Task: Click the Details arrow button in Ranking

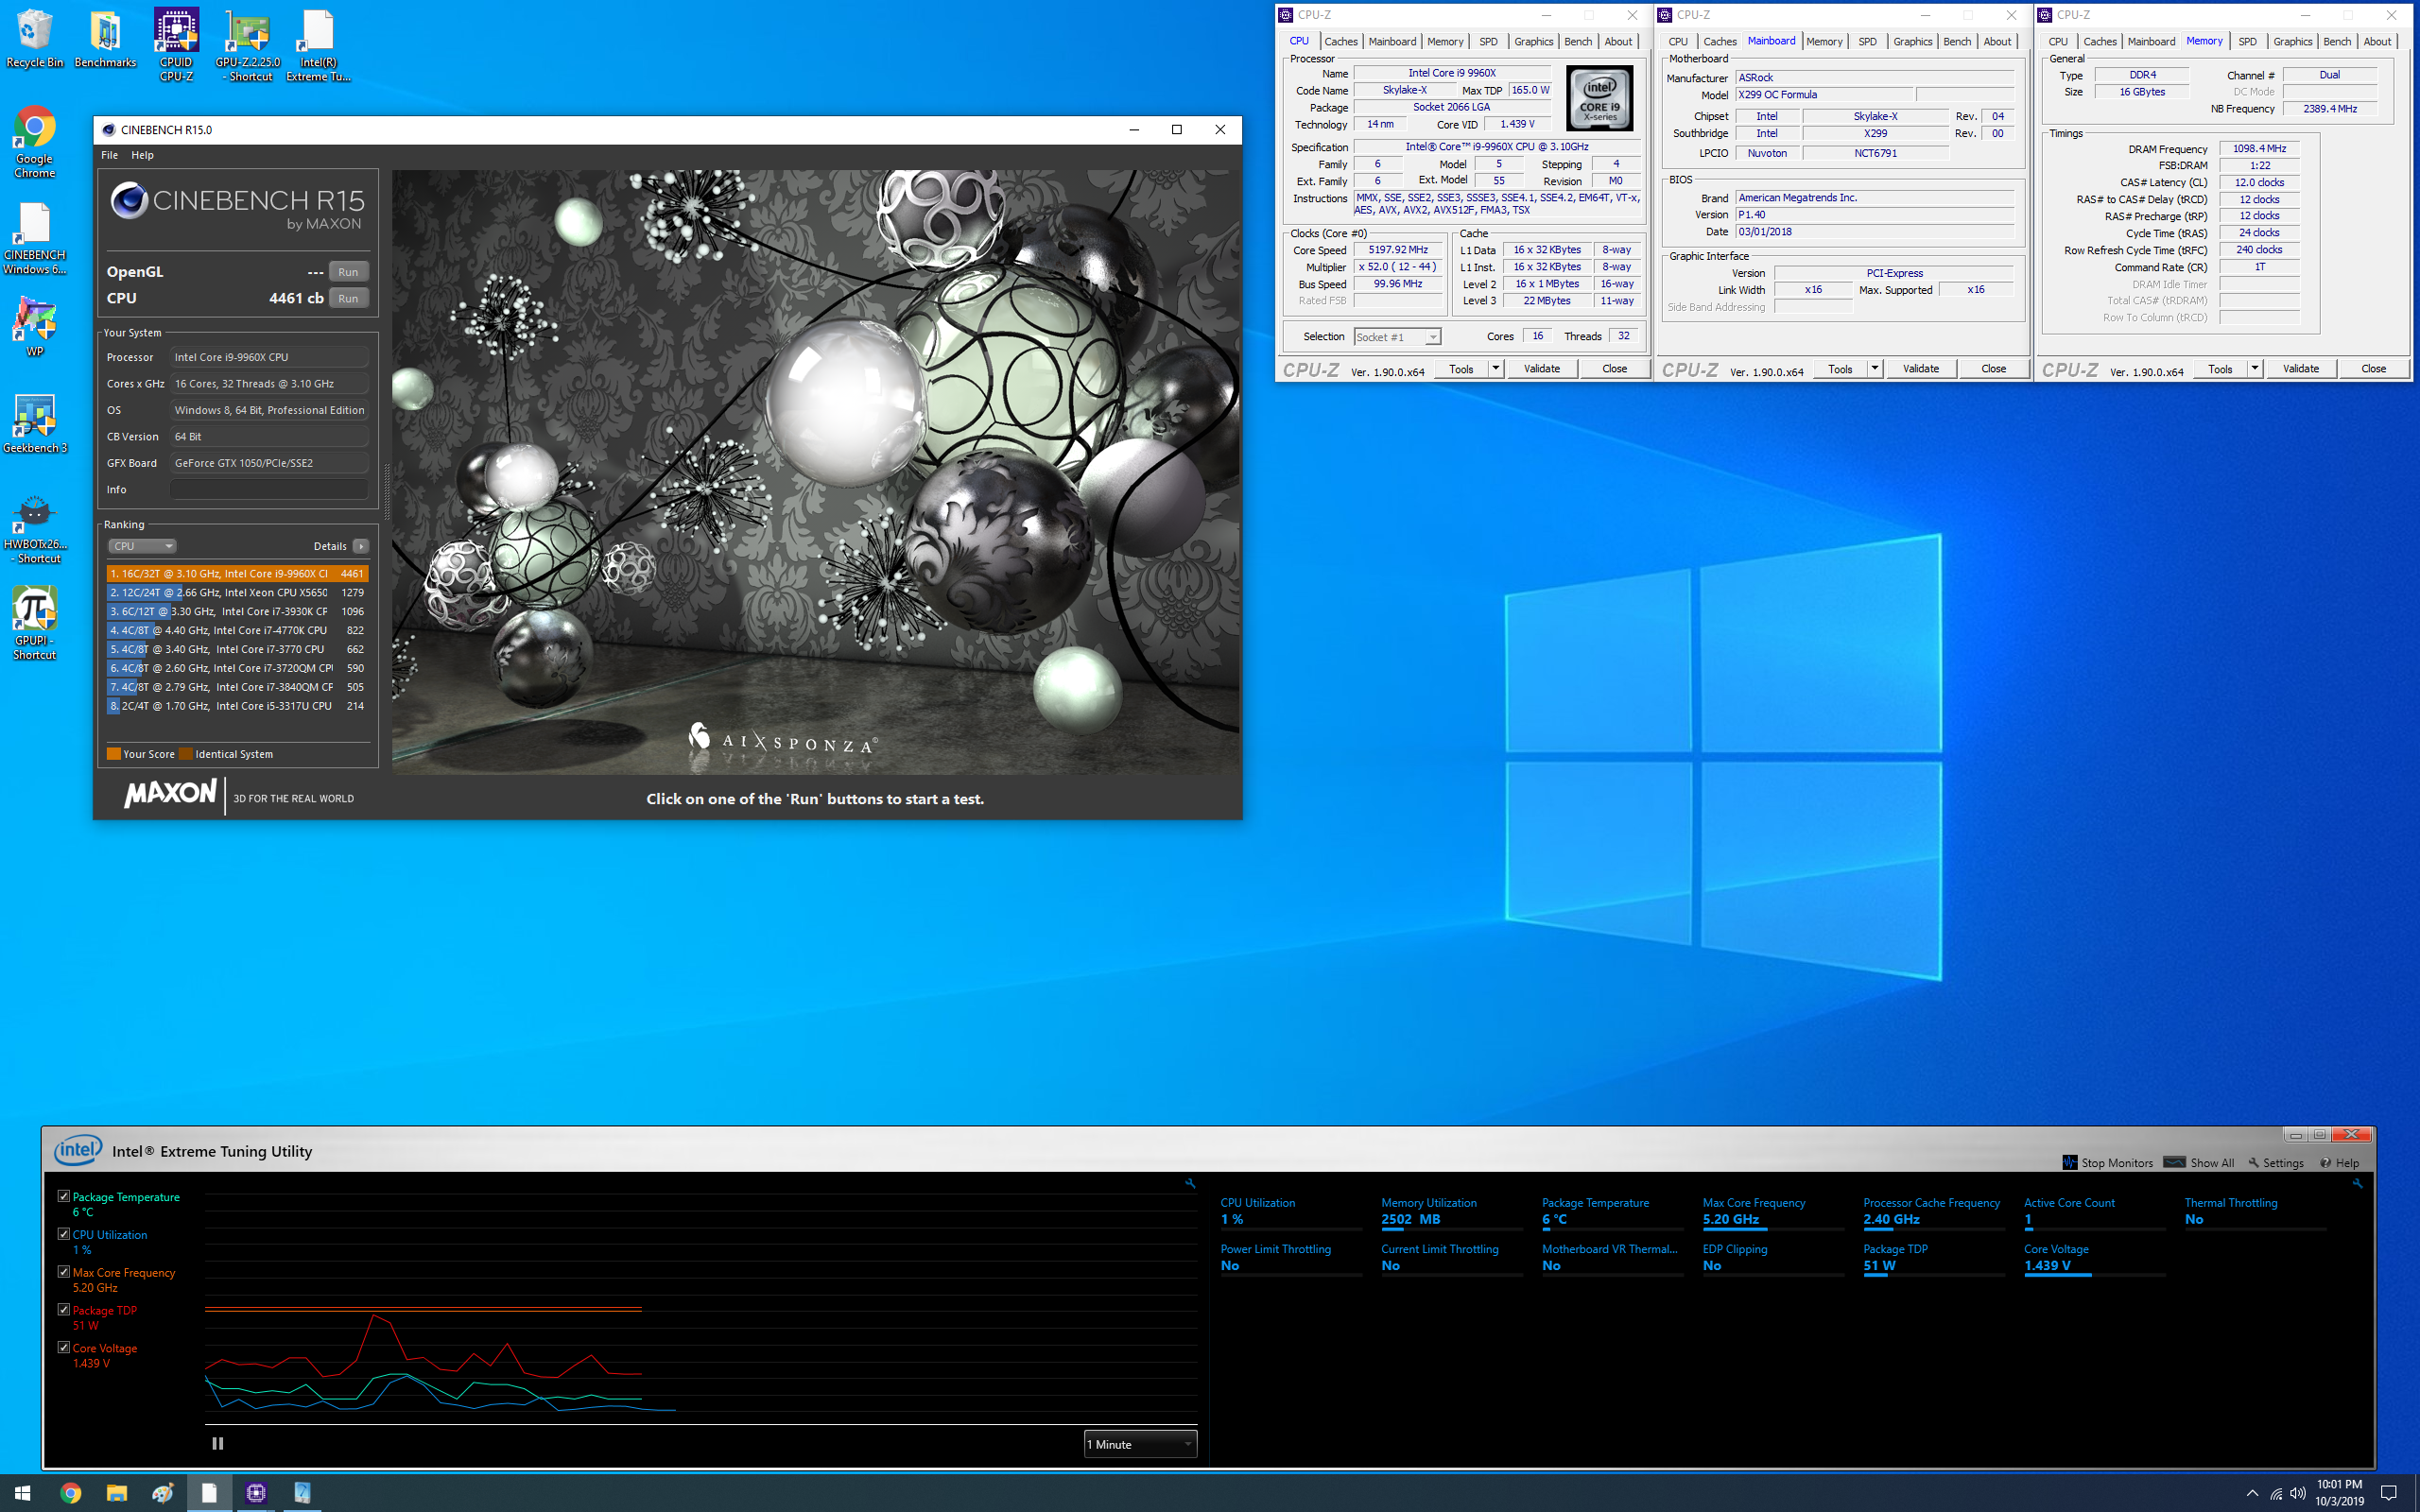Action: (x=361, y=546)
